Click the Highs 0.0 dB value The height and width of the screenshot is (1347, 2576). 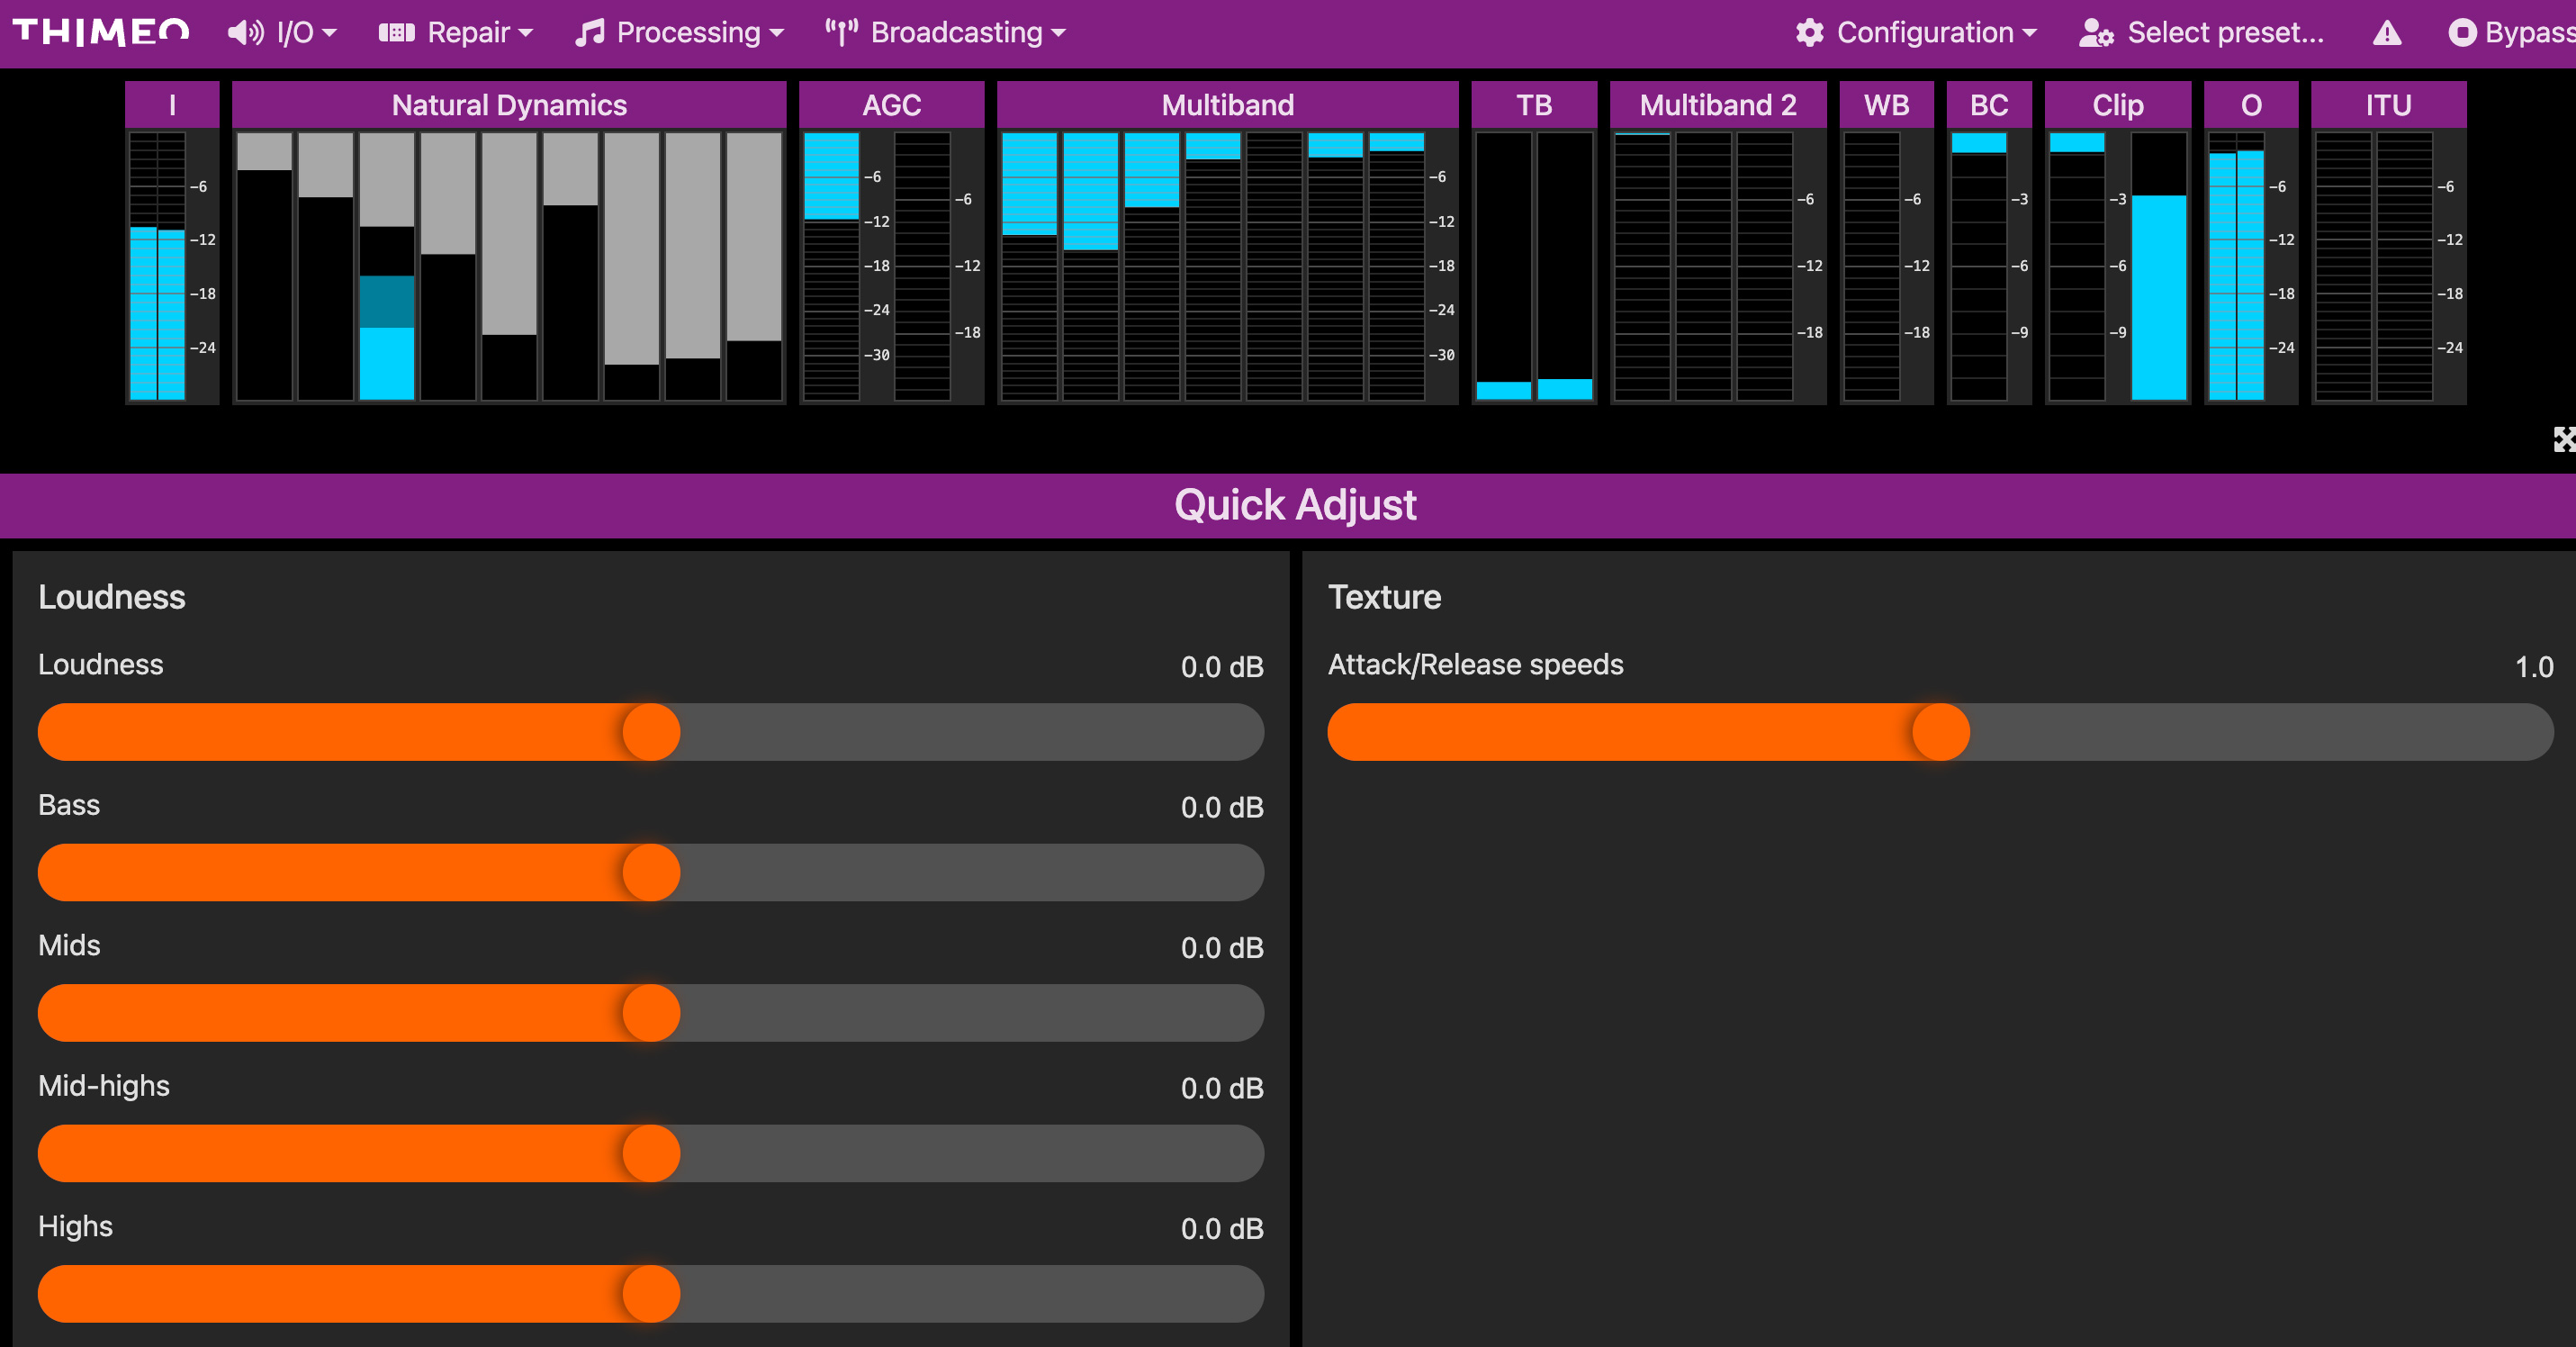pos(1222,1228)
